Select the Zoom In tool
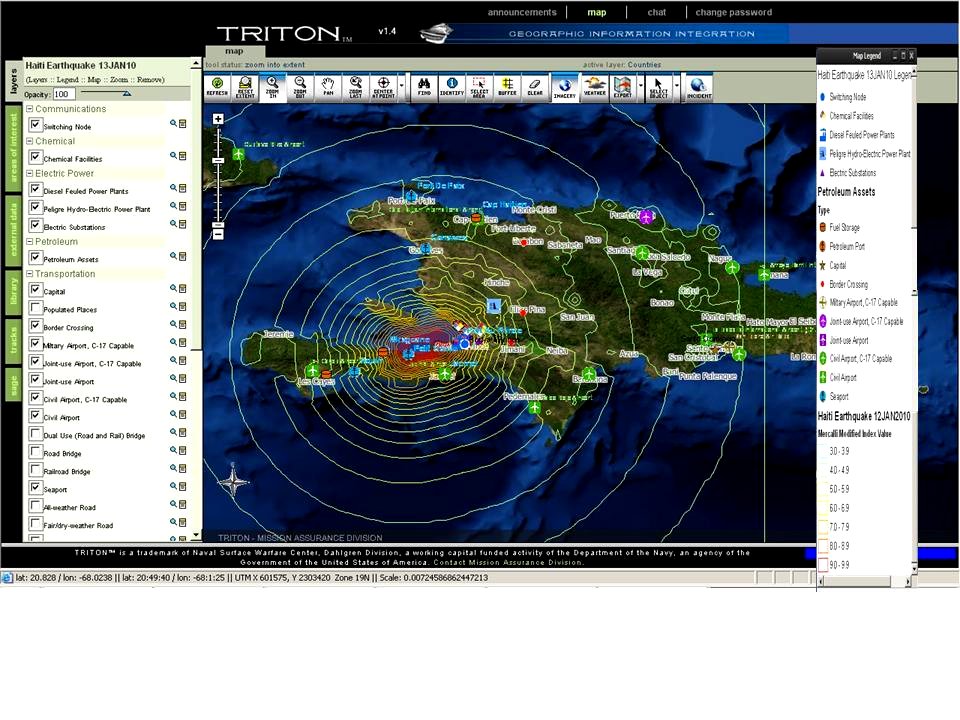This screenshot has width=960, height=720. [272, 87]
